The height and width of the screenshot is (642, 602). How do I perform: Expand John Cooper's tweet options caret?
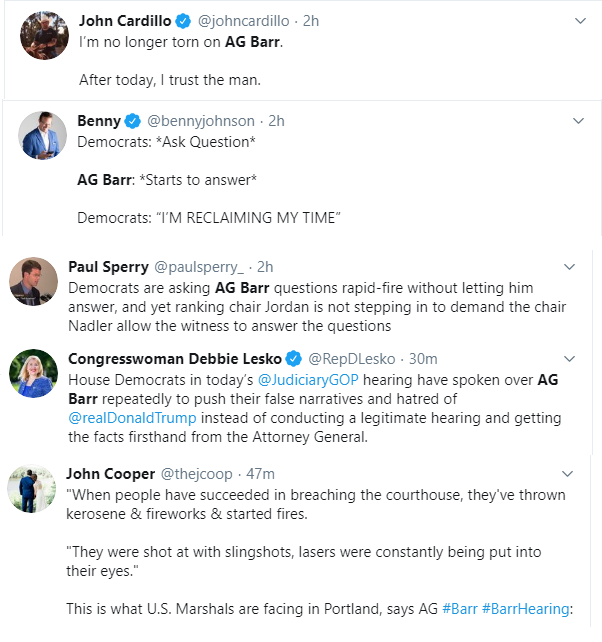coord(570,473)
